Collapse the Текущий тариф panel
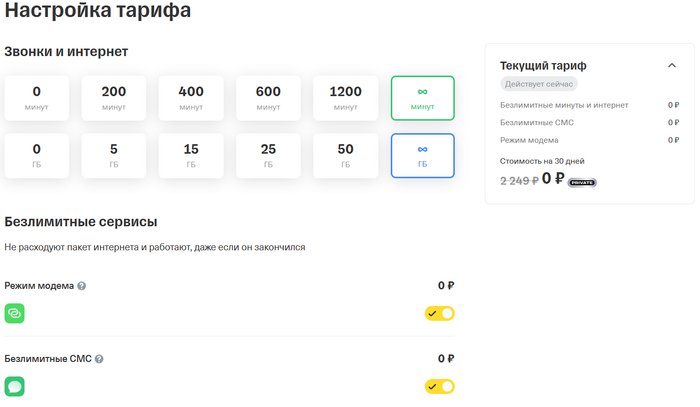The image size is (700, 407). 671,66
